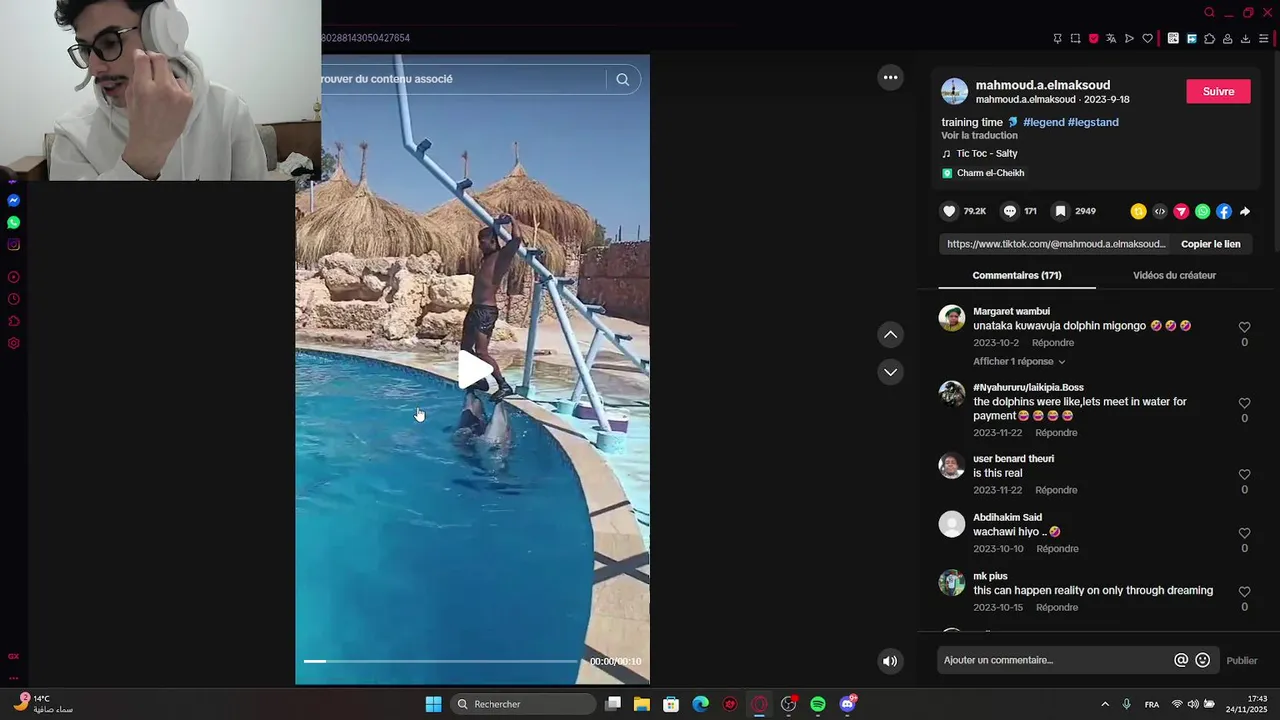Open the sidebar player icon
1280x720 pixels.
(x=14, y=277)
